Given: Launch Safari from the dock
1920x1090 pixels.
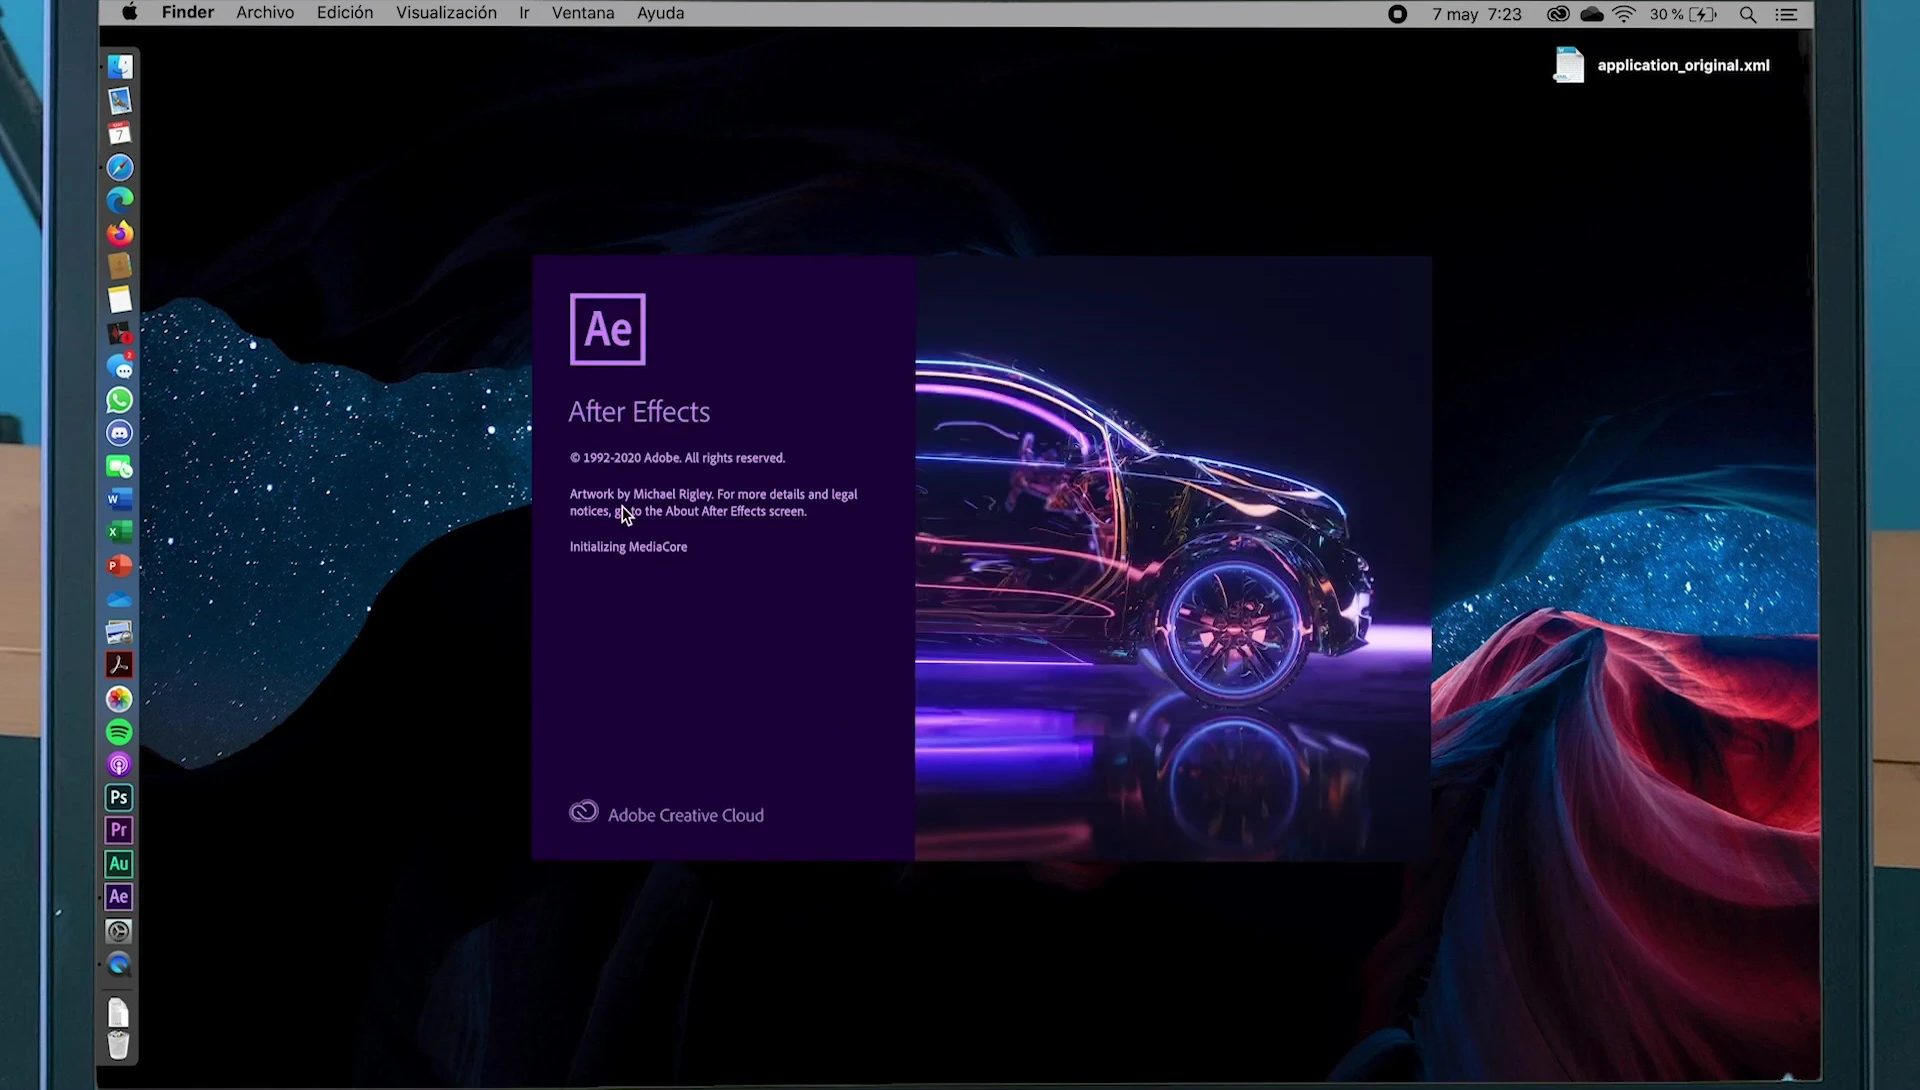Looking at the screenshot, I should [119, 167].
